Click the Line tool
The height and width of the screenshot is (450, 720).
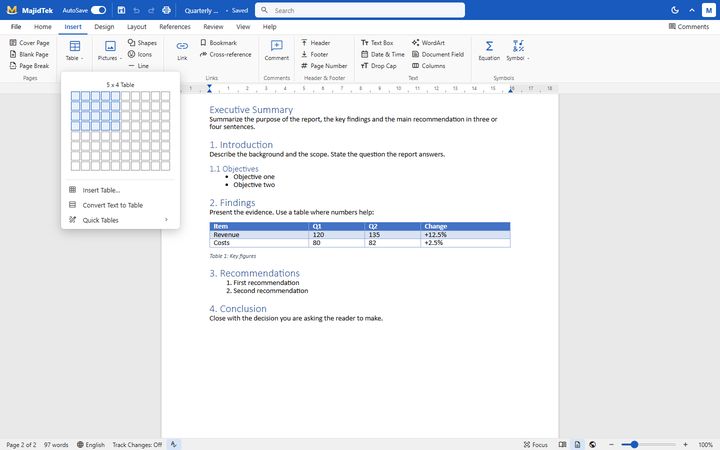[x=139, y=66]
